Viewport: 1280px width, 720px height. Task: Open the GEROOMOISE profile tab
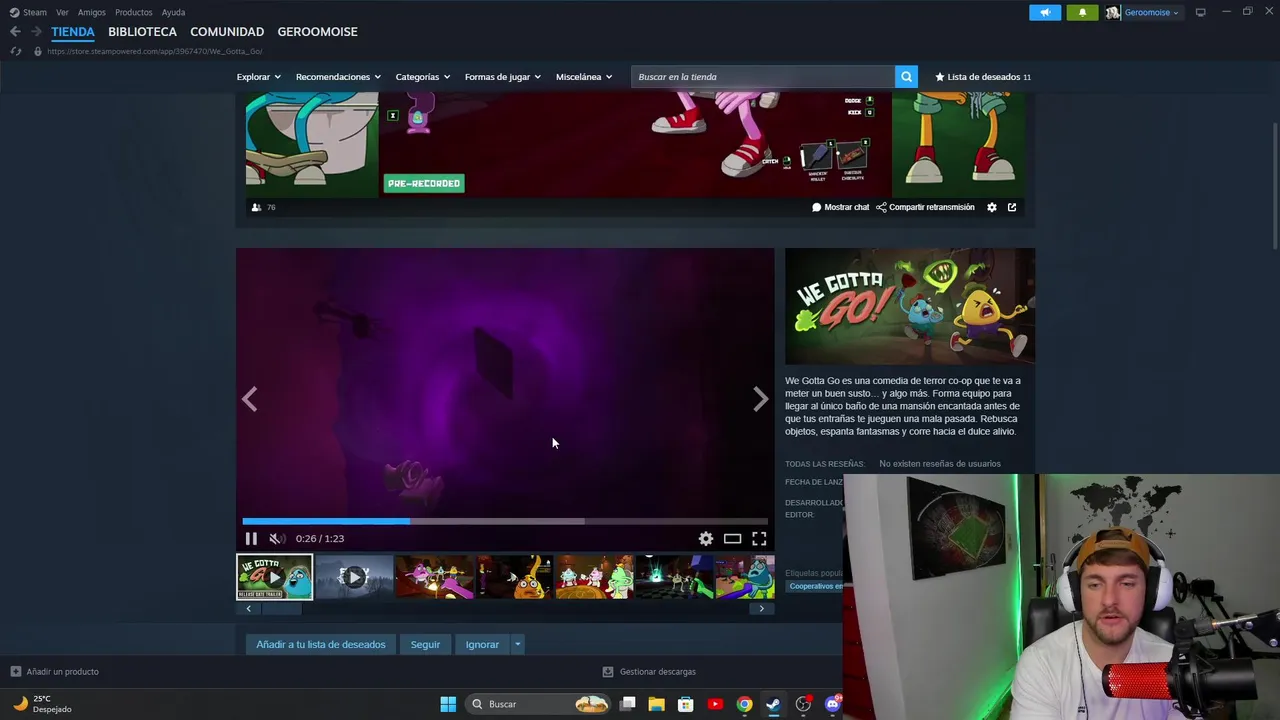(x=317, y=32)
